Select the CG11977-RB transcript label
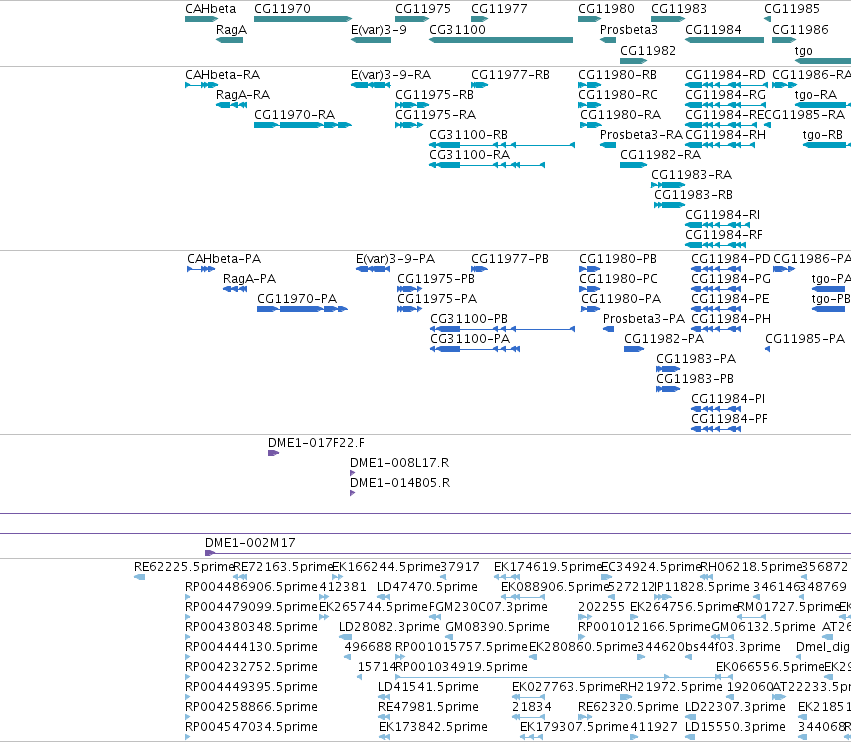Viewport: 851px width, 742px height. 510,74
